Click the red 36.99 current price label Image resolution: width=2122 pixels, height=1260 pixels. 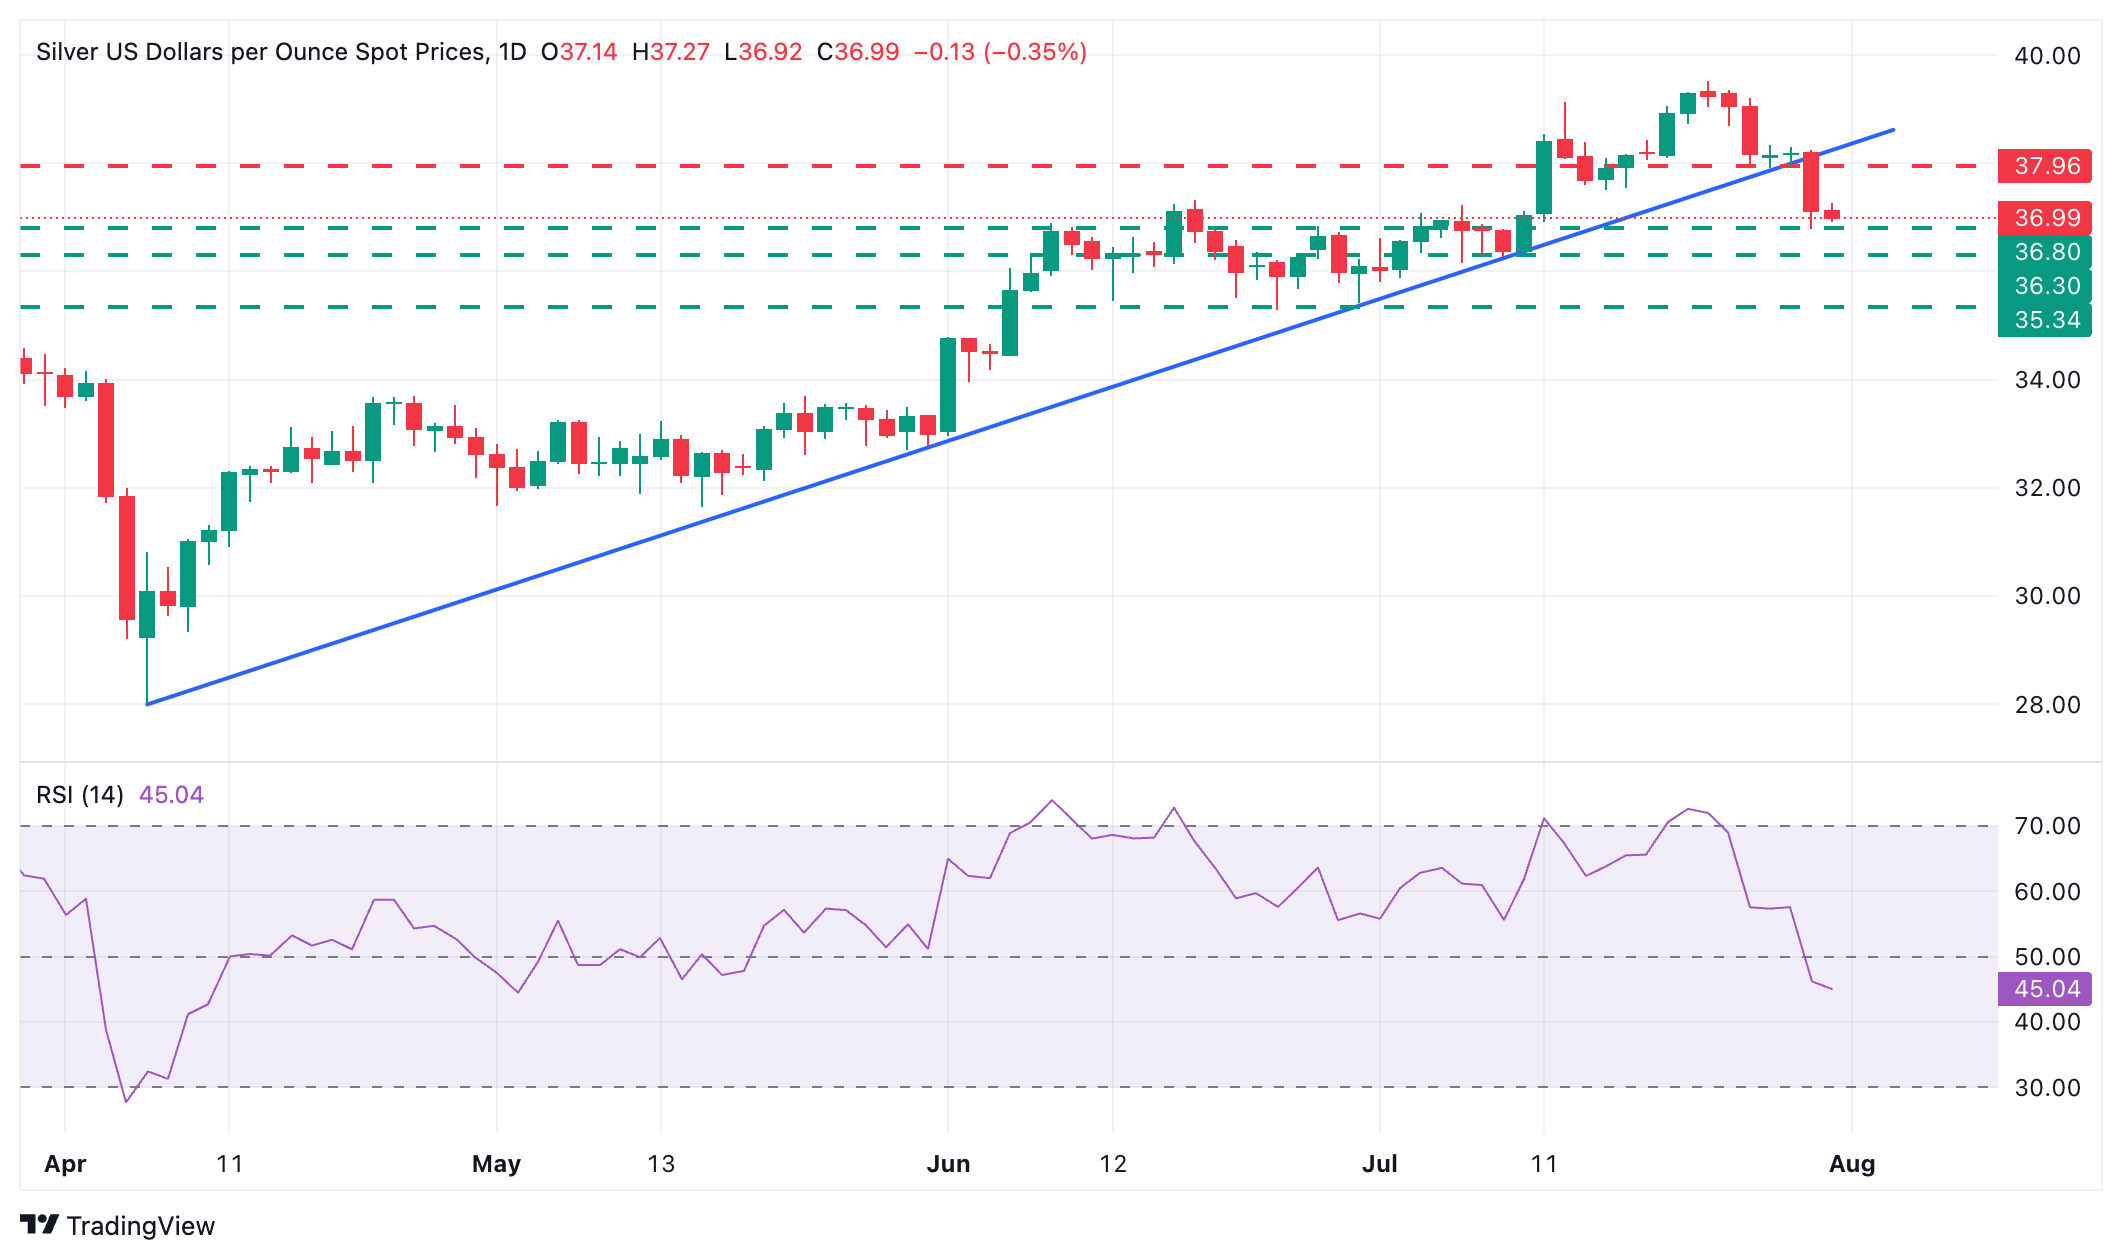pos(2044,218)
